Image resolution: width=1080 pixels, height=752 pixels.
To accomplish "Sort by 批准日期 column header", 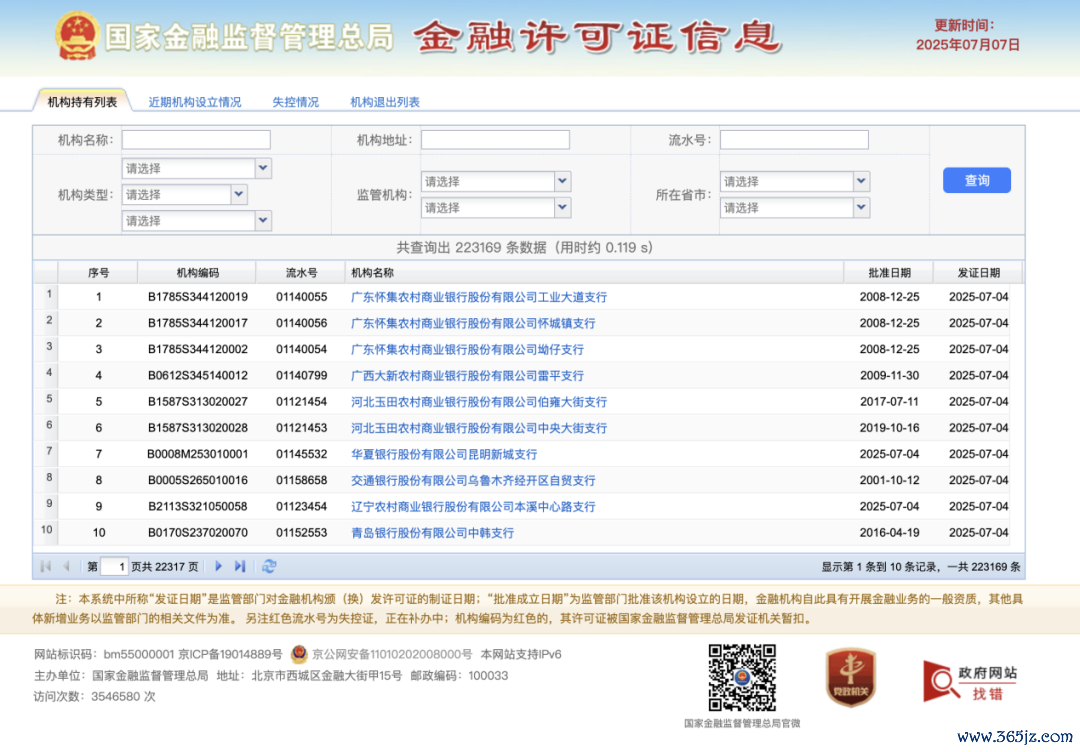I will (889, 273).
